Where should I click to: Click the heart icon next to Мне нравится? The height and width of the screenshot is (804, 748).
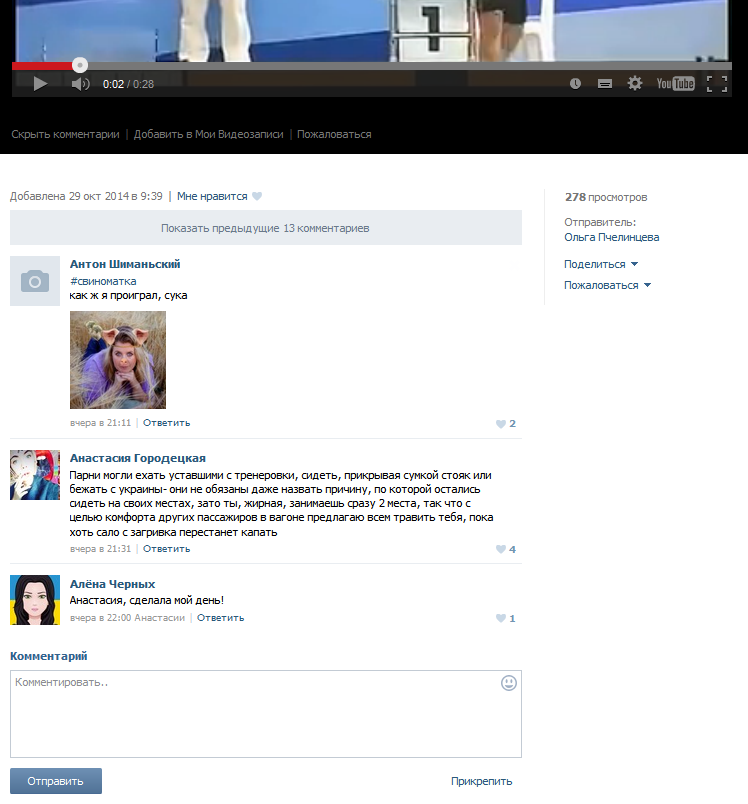pos(257,196)
